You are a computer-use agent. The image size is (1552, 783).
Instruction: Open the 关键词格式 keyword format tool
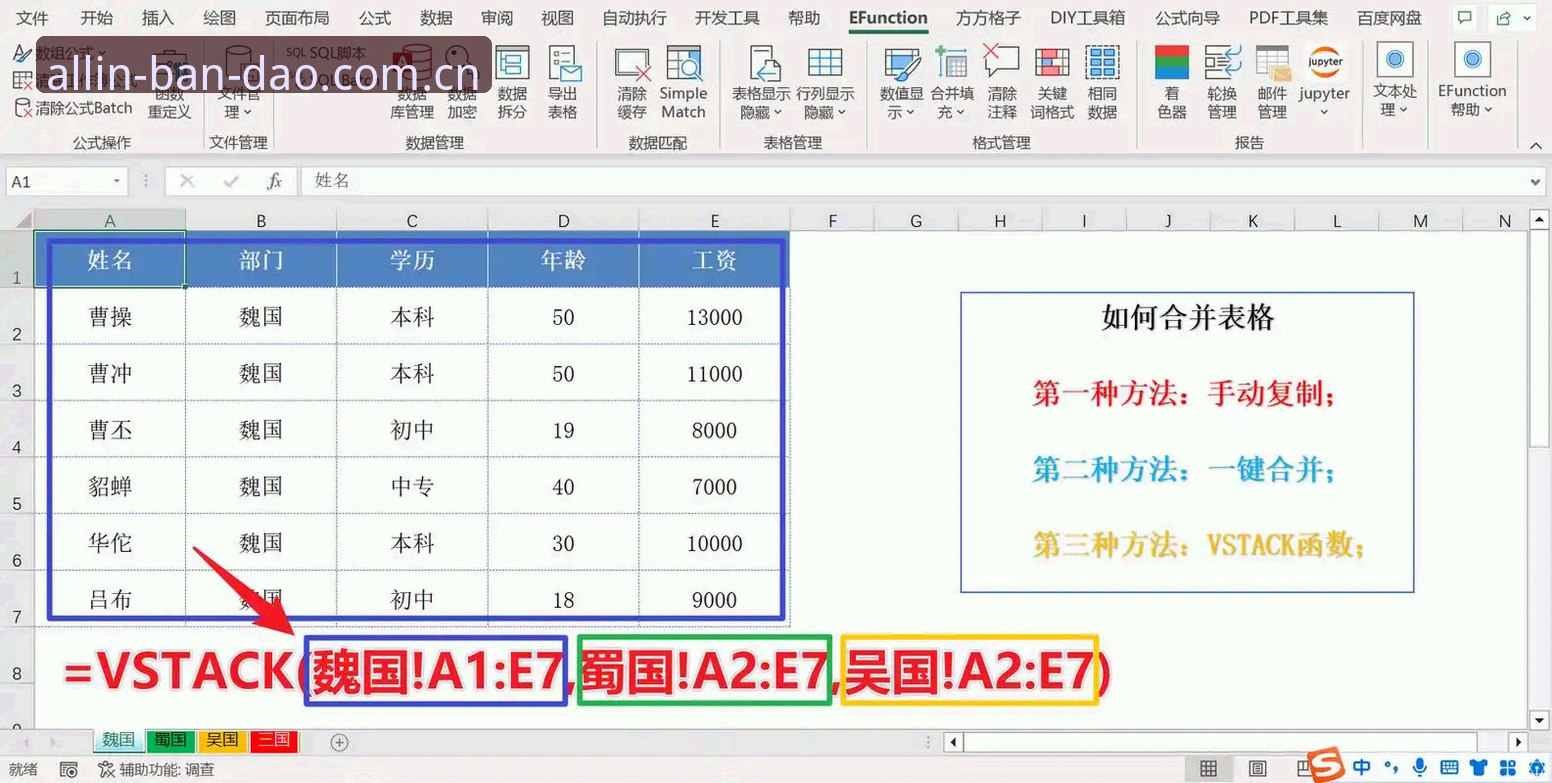click(x=1052, y=83)
